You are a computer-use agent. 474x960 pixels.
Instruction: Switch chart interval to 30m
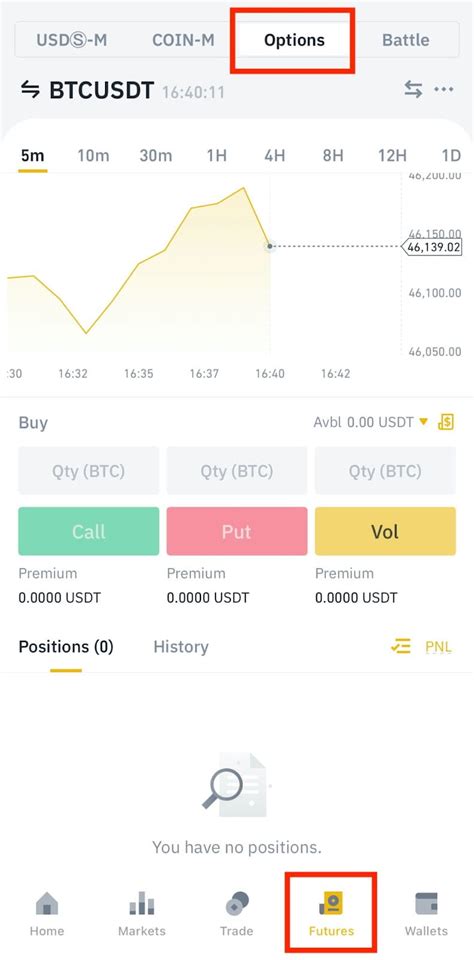(x=156, y=156)
